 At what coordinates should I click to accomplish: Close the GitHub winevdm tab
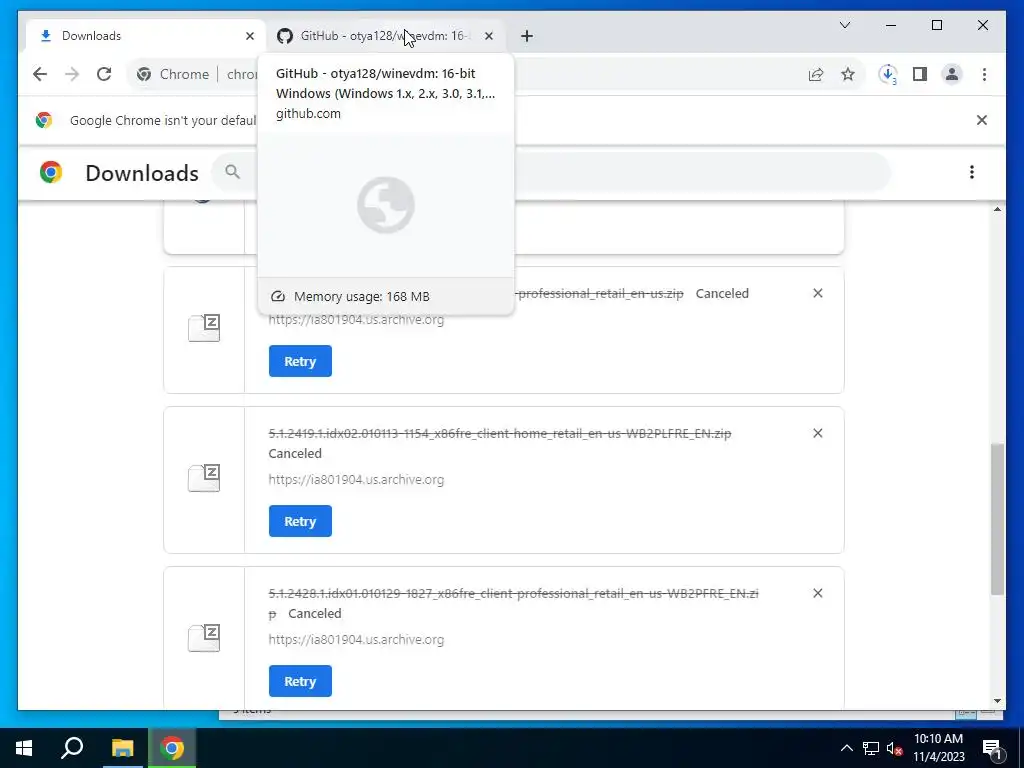(x=488, y=36)
